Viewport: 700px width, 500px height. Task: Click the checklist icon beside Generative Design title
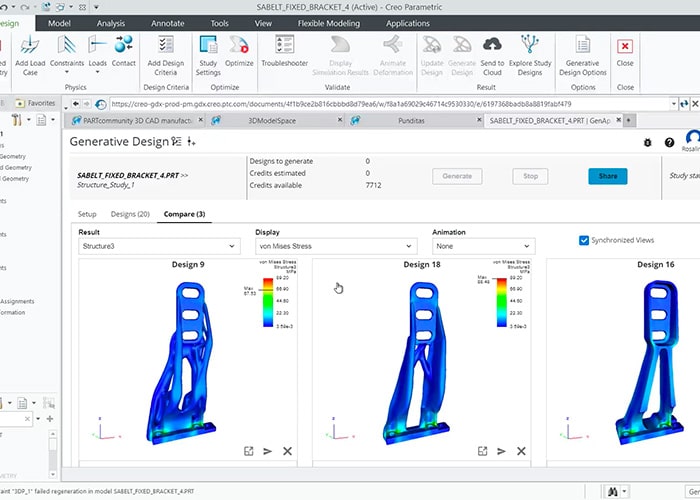pyautogui.click(x=176, y=142)
